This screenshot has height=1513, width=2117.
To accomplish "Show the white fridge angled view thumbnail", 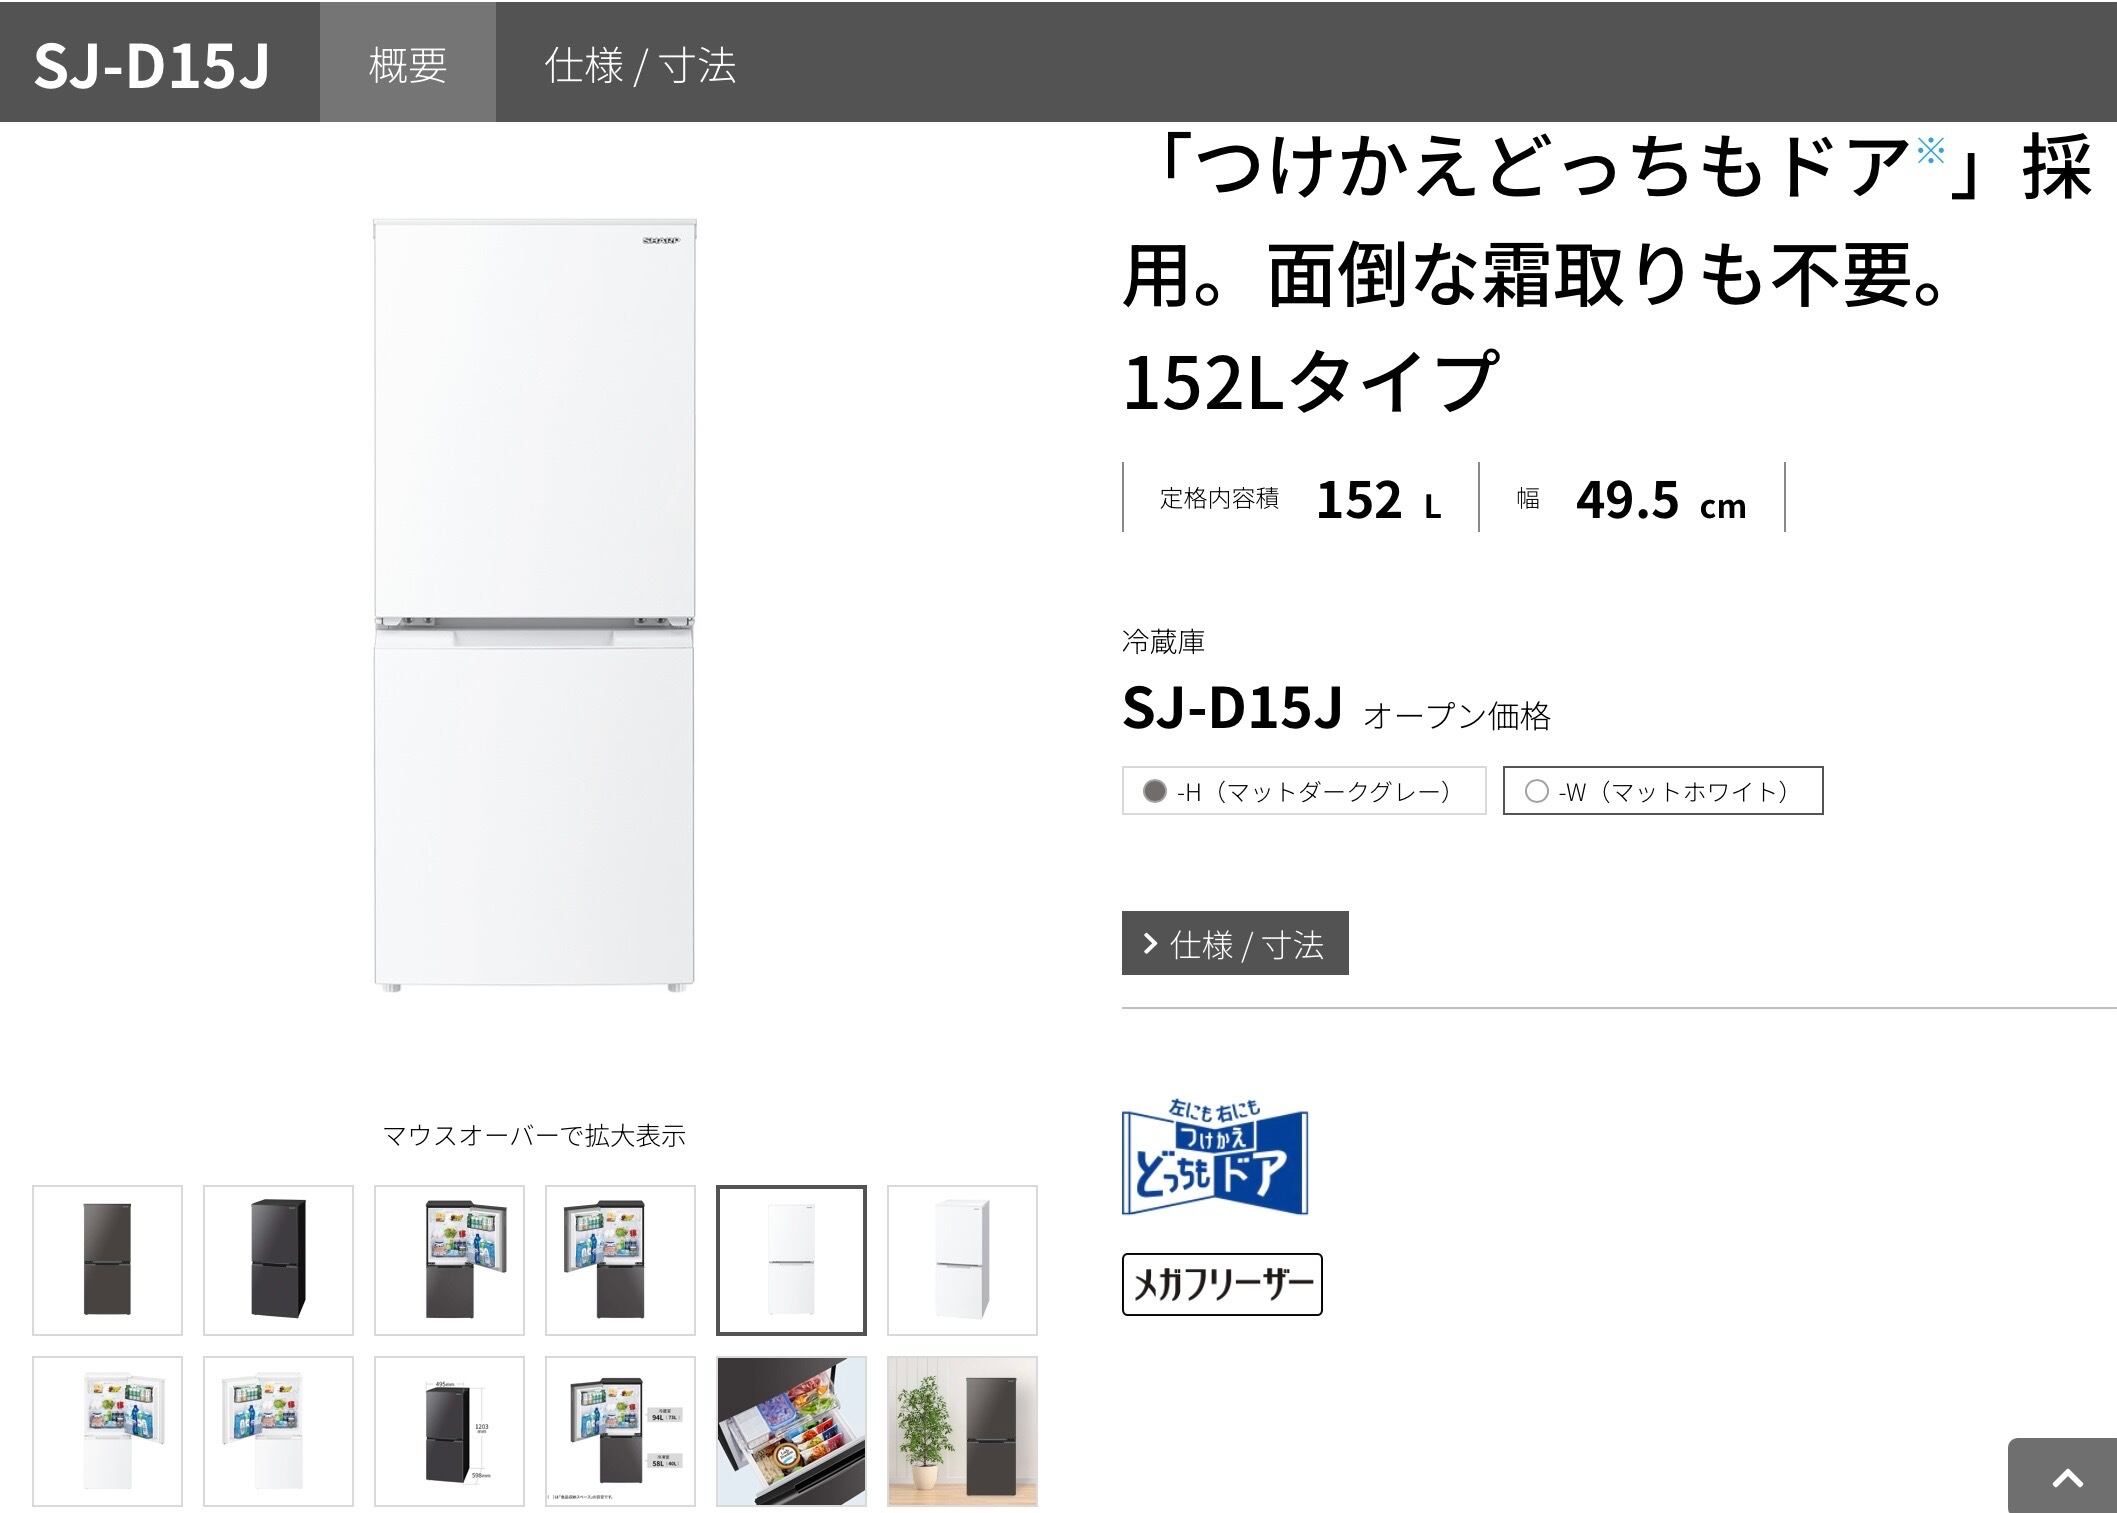I will [x=962, y=1260].
